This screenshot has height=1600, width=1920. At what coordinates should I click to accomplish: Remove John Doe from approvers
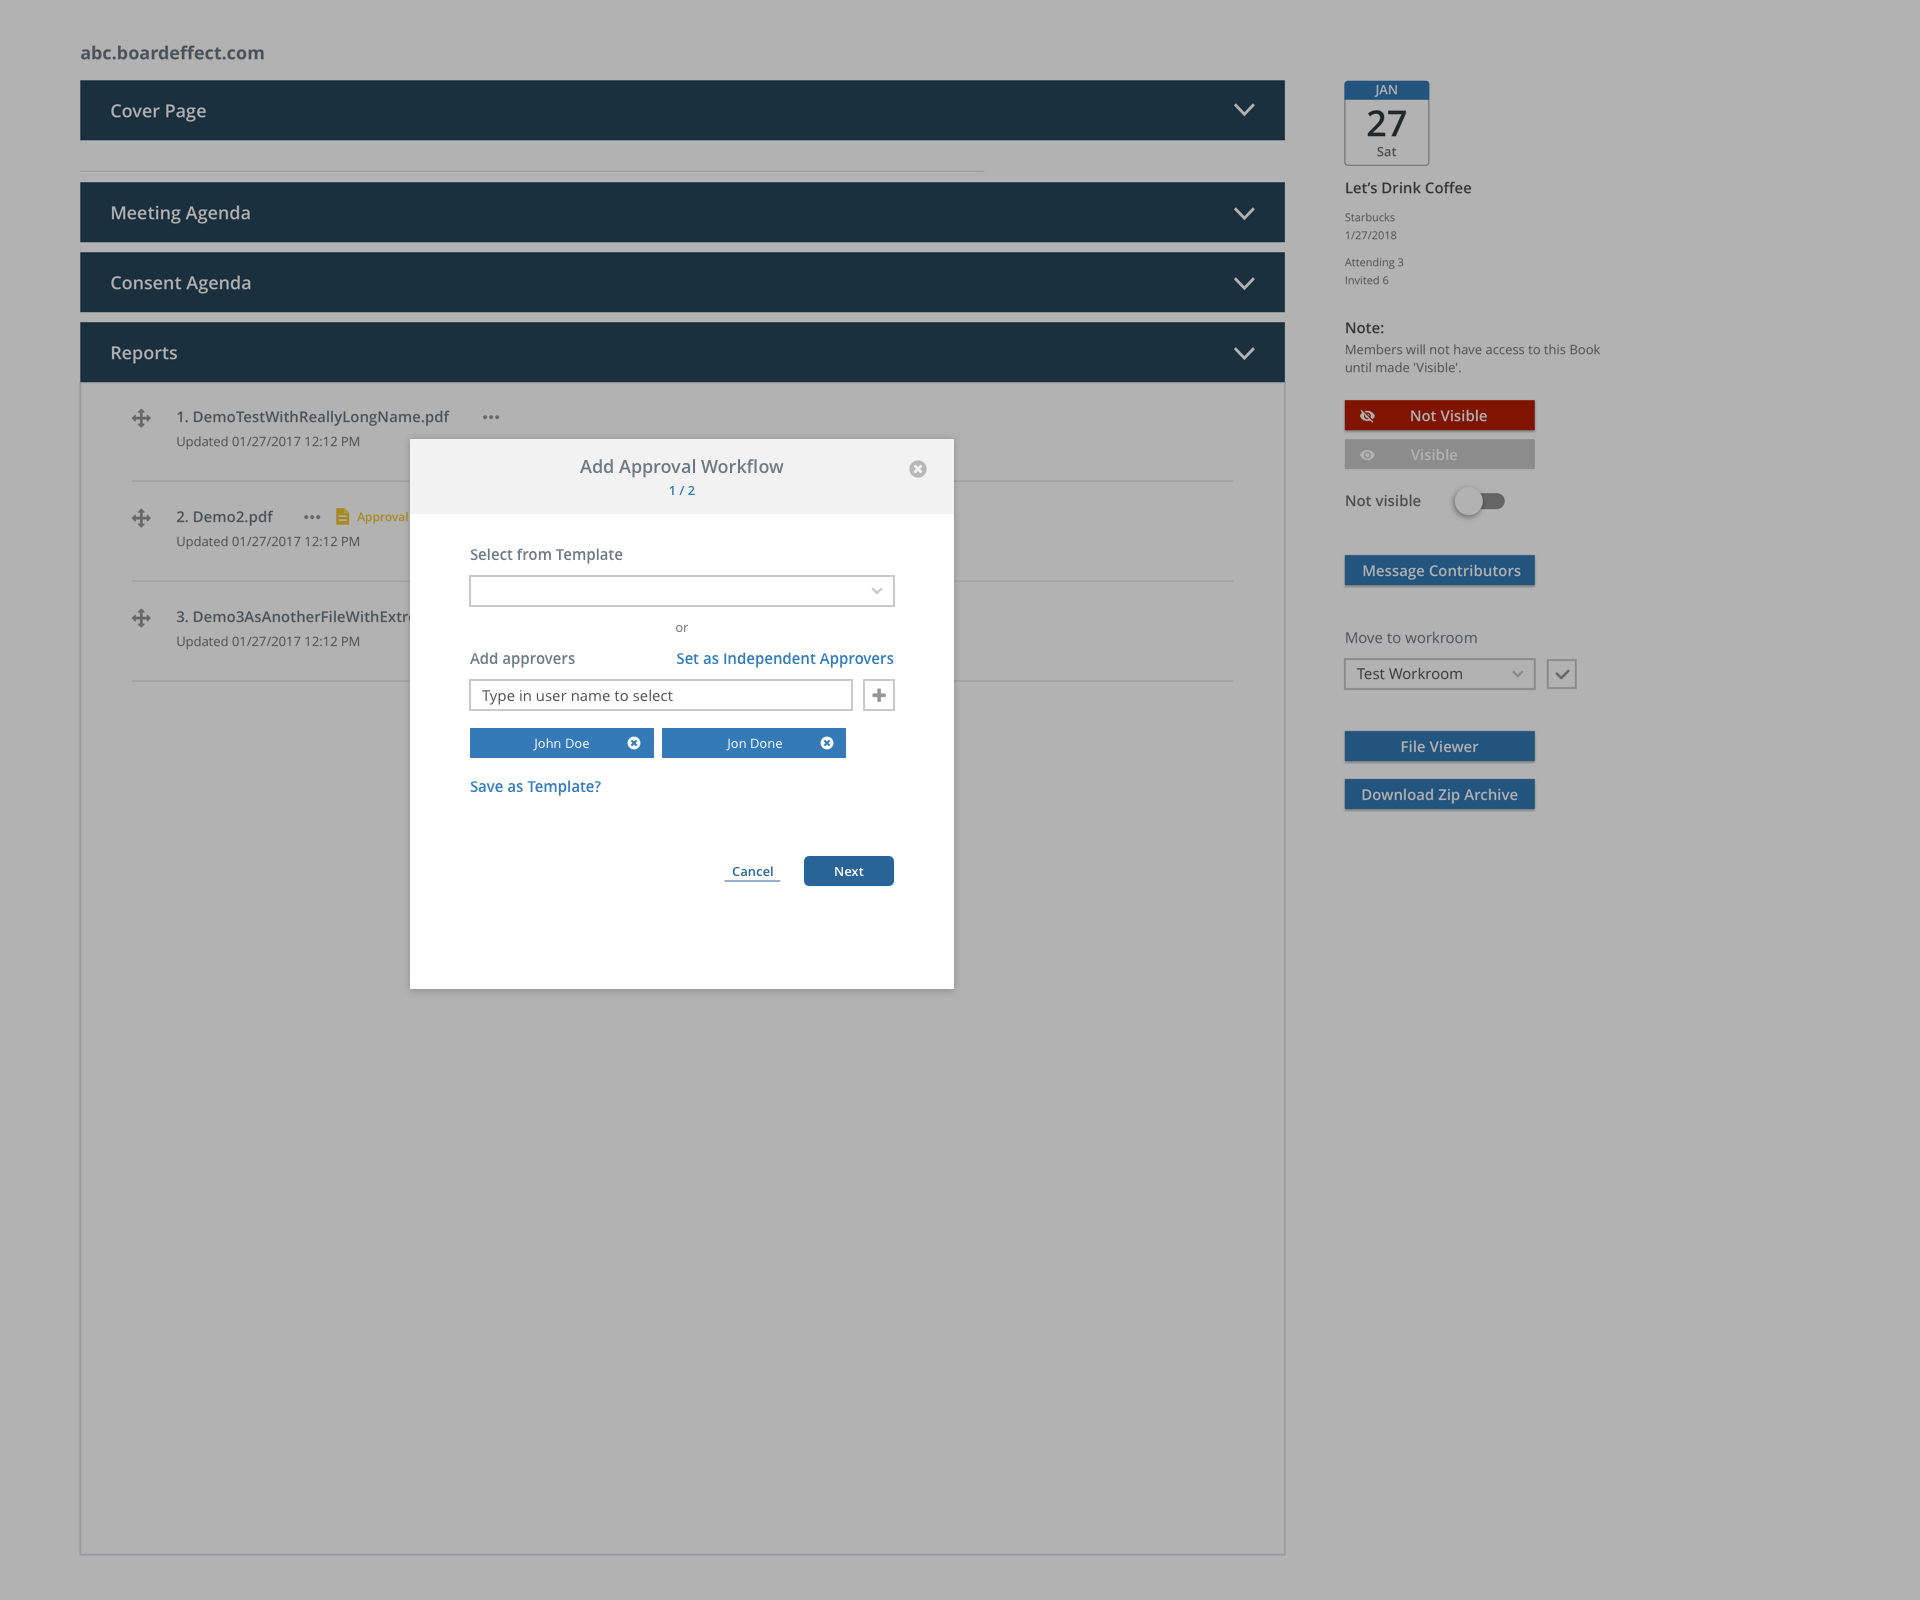pyautogui.click(x=634, y=743)
